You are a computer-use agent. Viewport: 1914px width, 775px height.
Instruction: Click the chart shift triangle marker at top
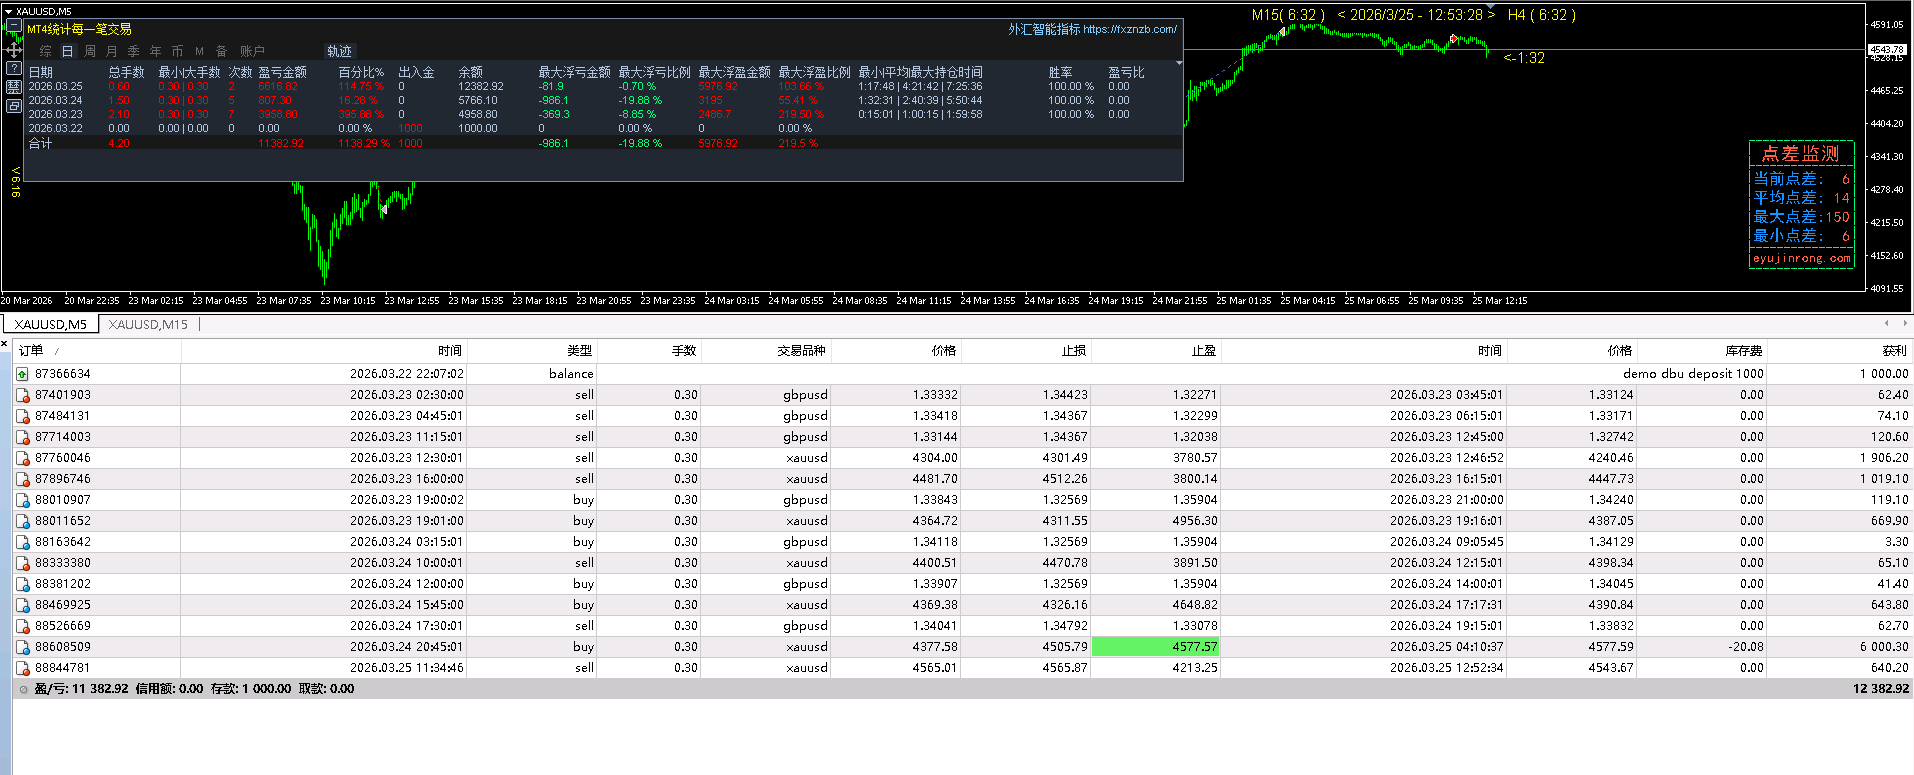[x=1491, y=6]
